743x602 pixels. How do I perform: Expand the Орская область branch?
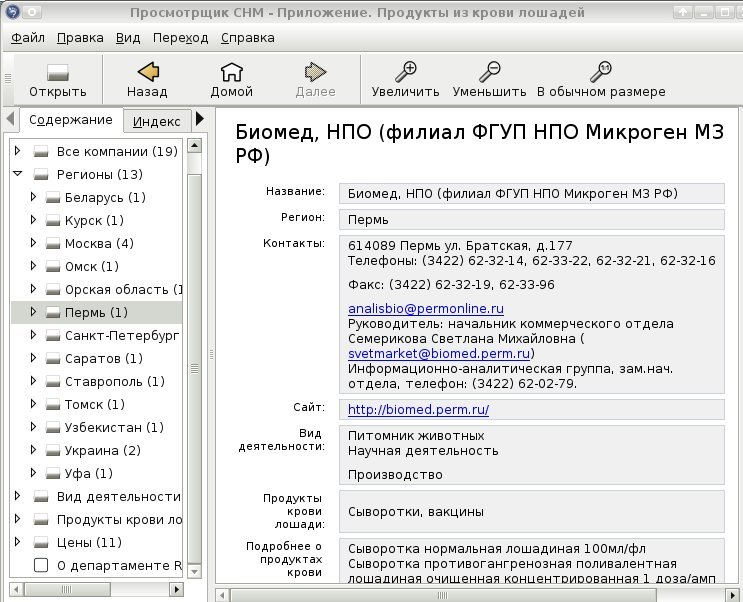[33, 288]
